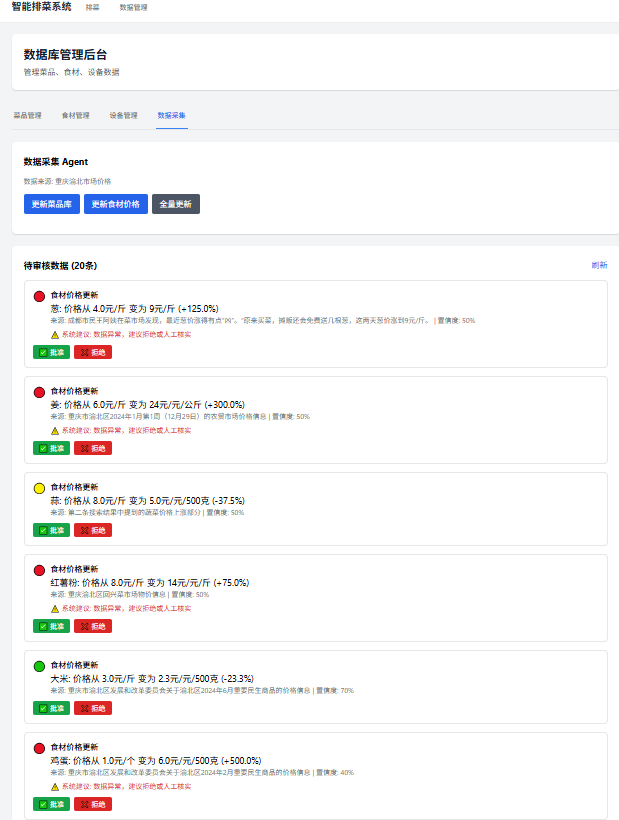Viewport: 619px width, 820px height.
Task: Approve the 红薯粉 price update
Action: point(51,626)
